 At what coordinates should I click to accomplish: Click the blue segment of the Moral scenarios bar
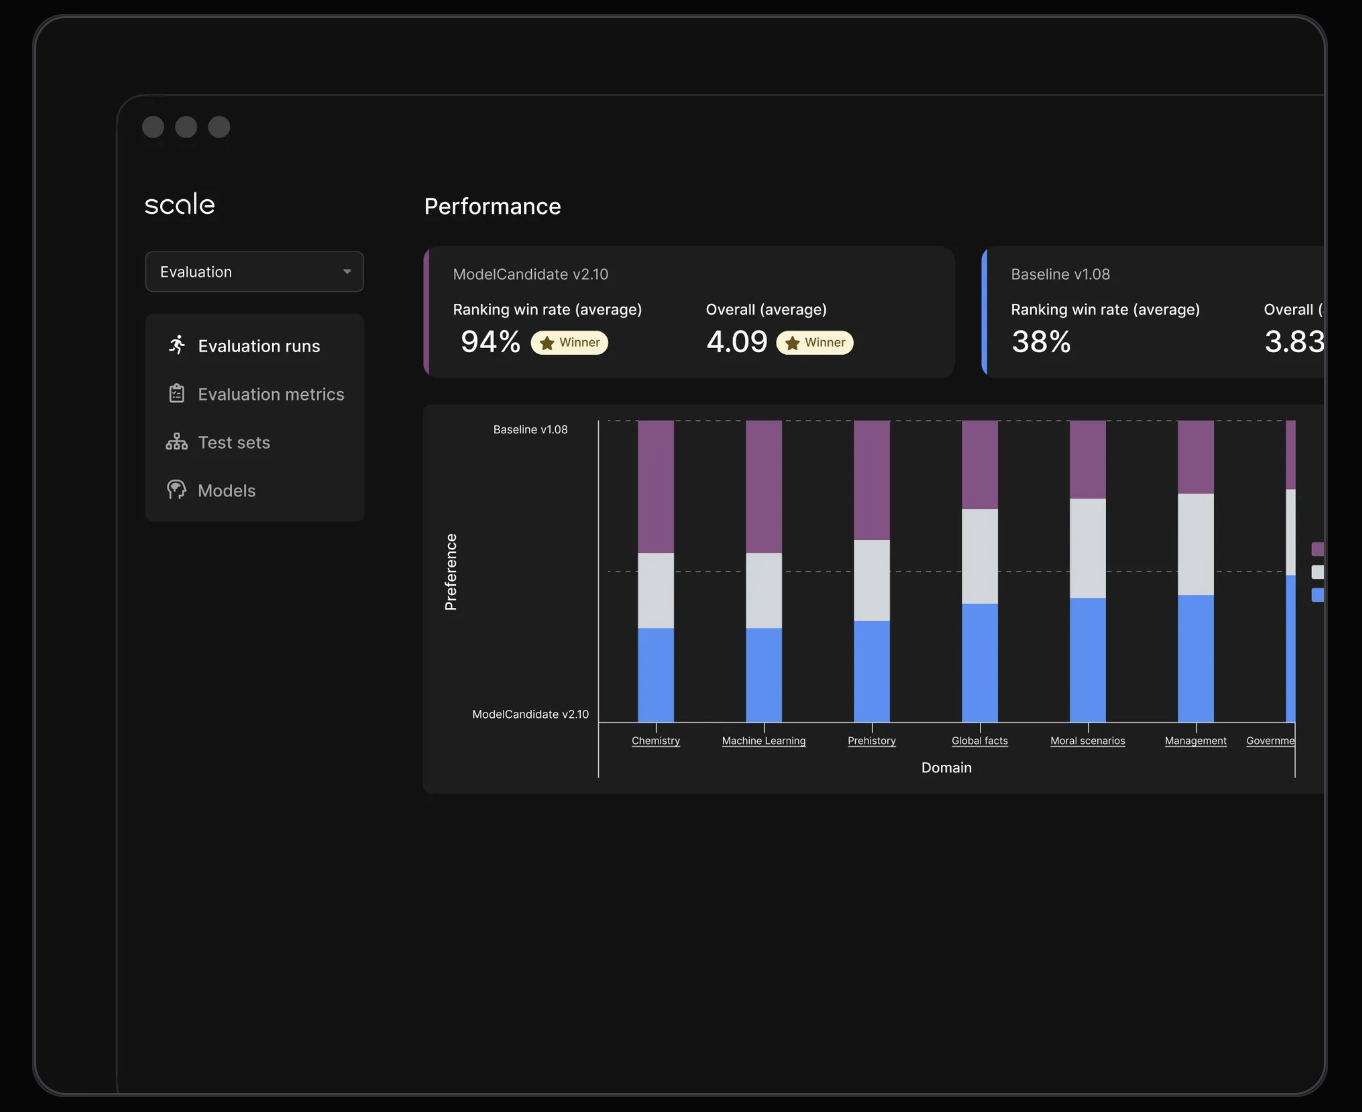pyautogui.click(x=1088, y=660)
